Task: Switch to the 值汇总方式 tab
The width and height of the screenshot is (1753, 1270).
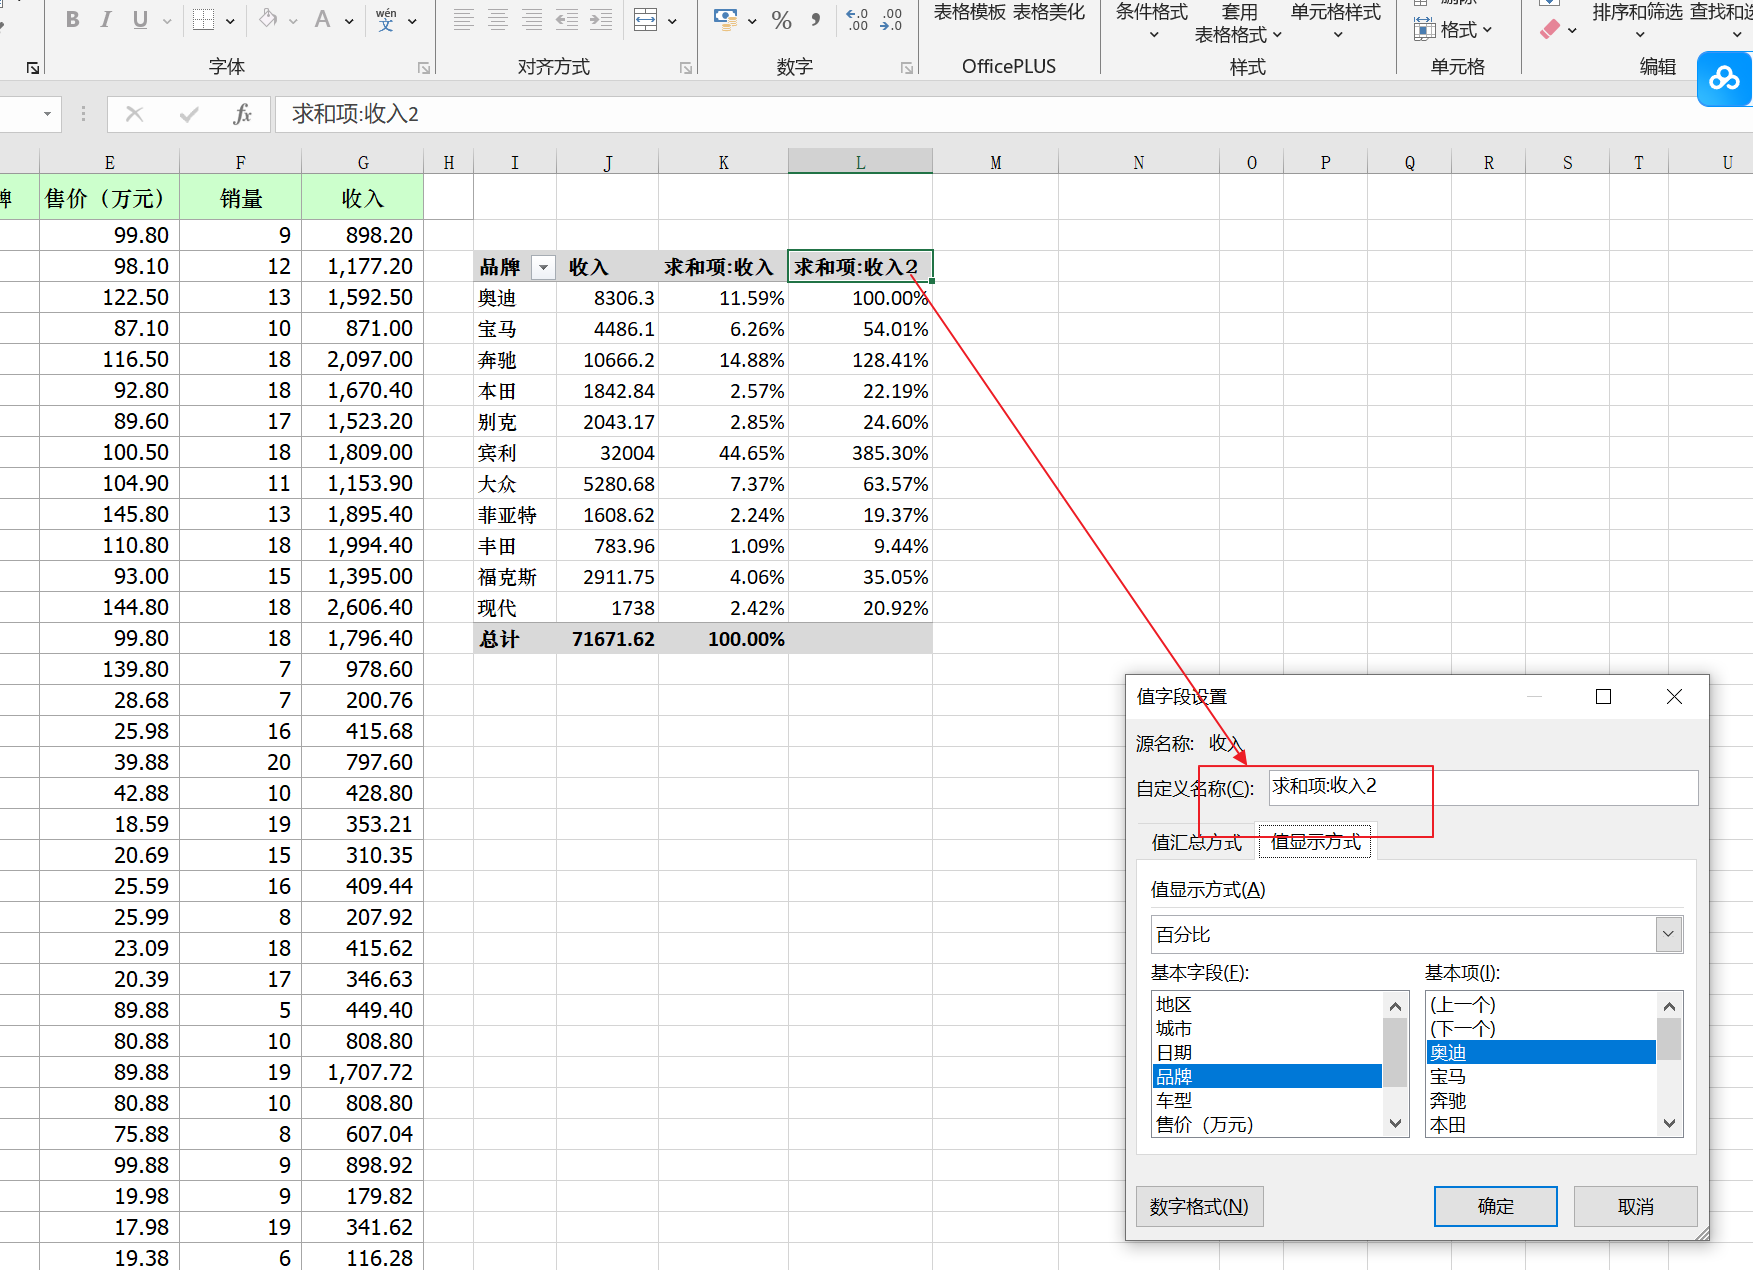Action: click(1197, 842)
